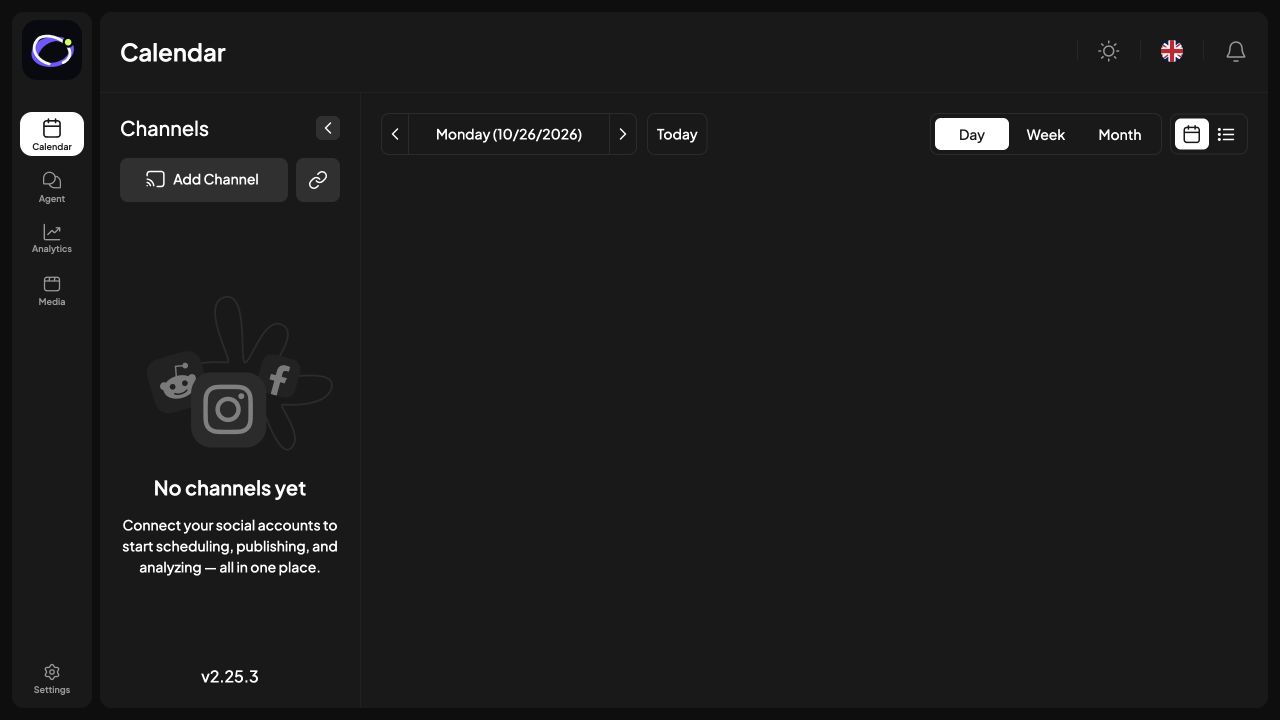Click the Facebook icon in the empty state
1280x720 pixels.
(x=279, y=379)
